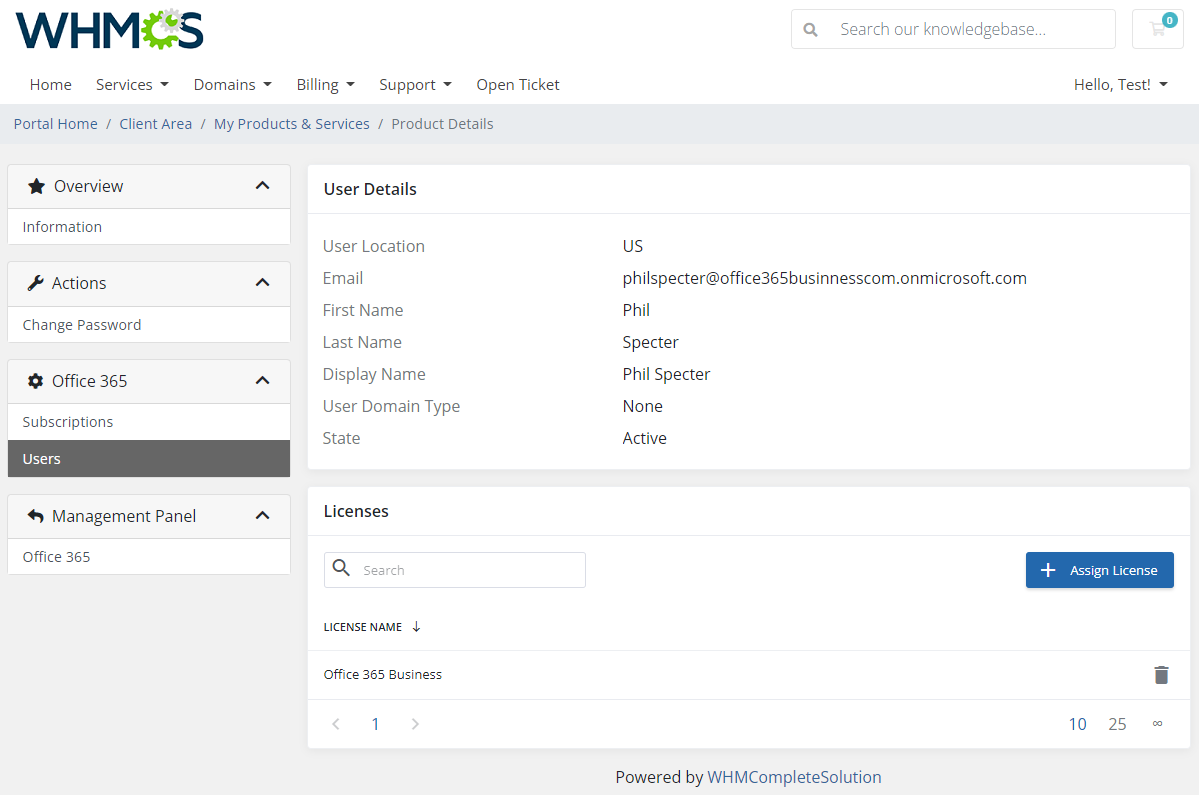
Task: Focus the knowledgebase search field
Action: click(954, 29)
